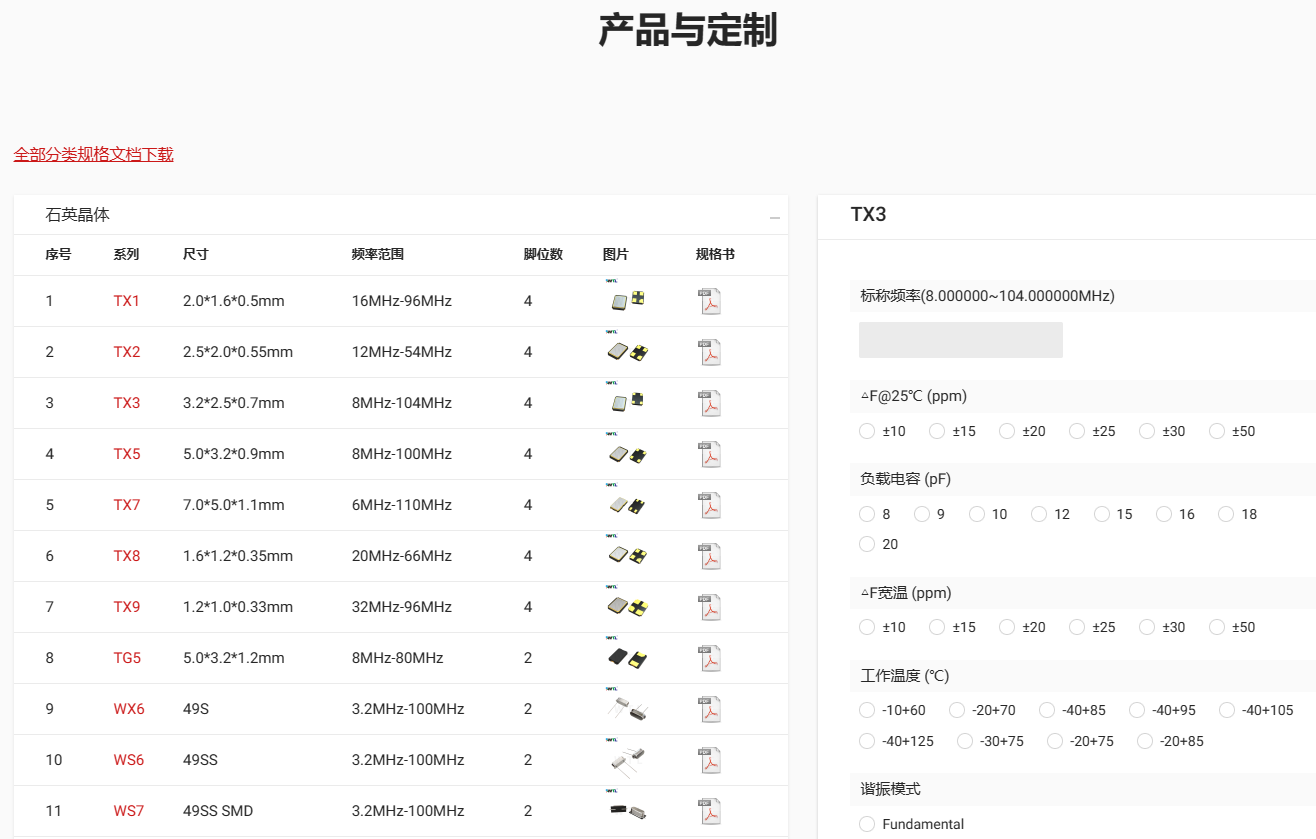Open the PDF datasheet for TG5
This screenshot has width=1316, height=839.
pos(709,658)
